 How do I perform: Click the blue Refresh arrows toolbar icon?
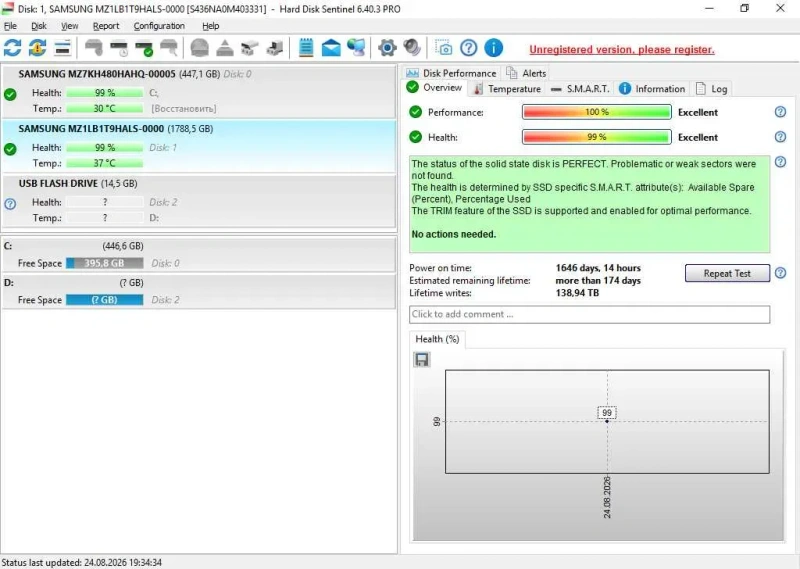point(12,48)
